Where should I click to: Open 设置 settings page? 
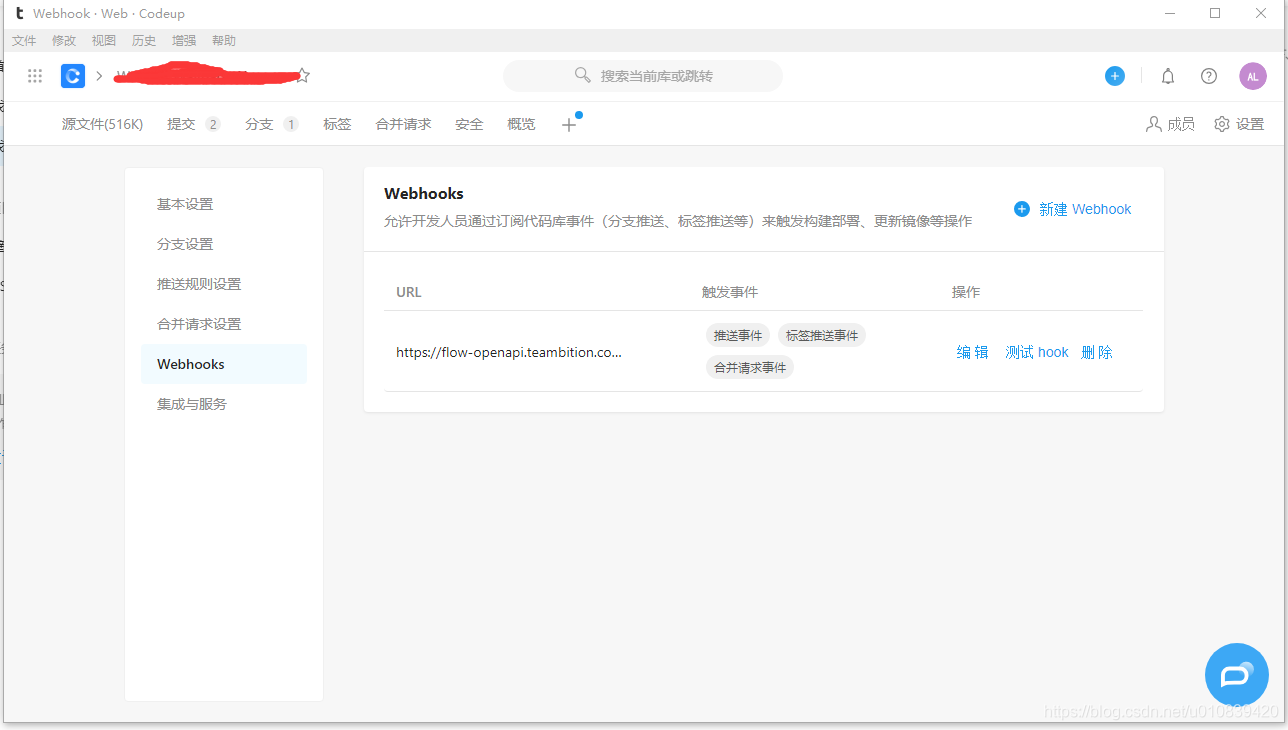coord(1239,124)
